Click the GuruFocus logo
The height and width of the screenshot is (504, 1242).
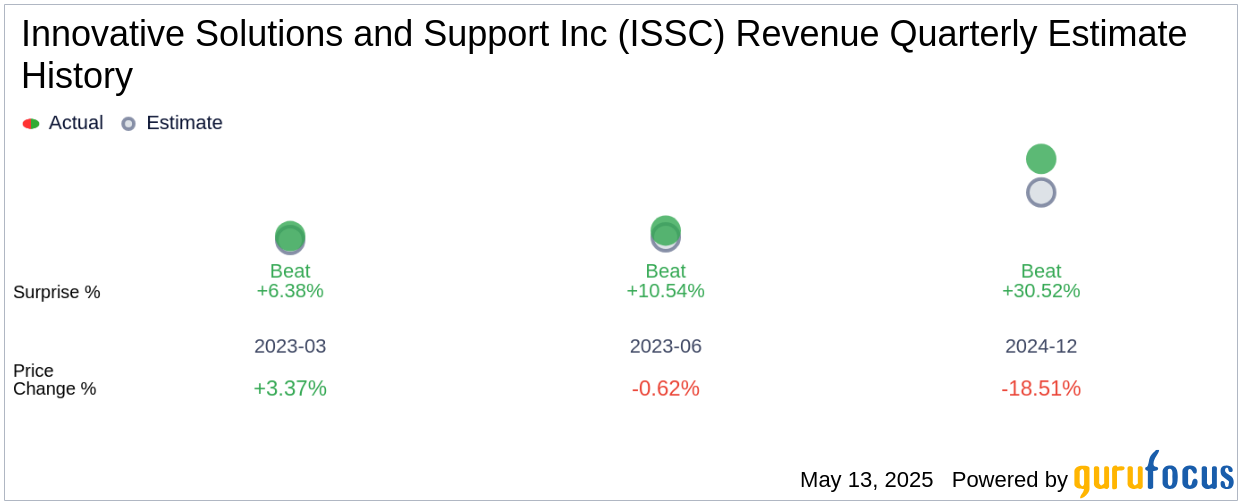[1154, 474]
